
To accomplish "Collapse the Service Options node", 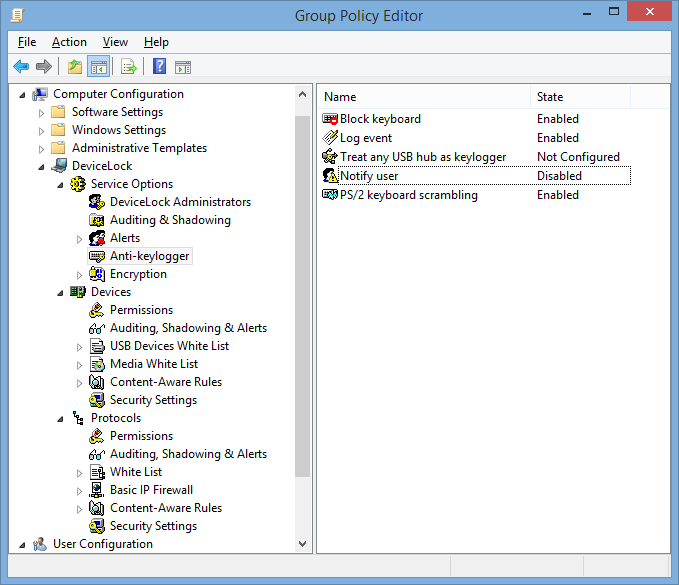I will pyautogui.click(x=60, y=185).
